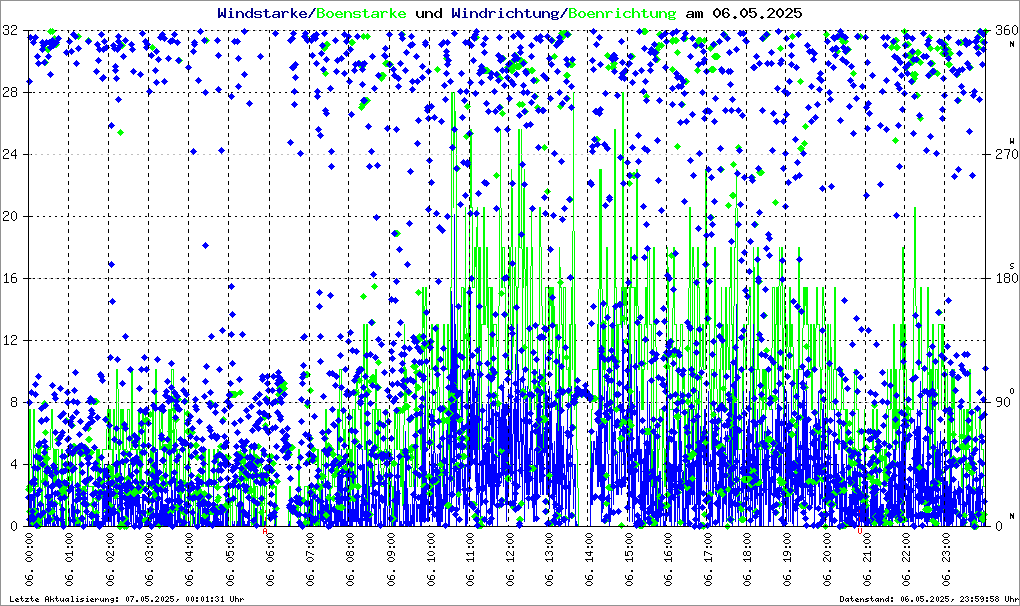Viewport: 1020px width, 606px height.
Task: Click the '16:00' time axis label
Action: pos(668,548)
